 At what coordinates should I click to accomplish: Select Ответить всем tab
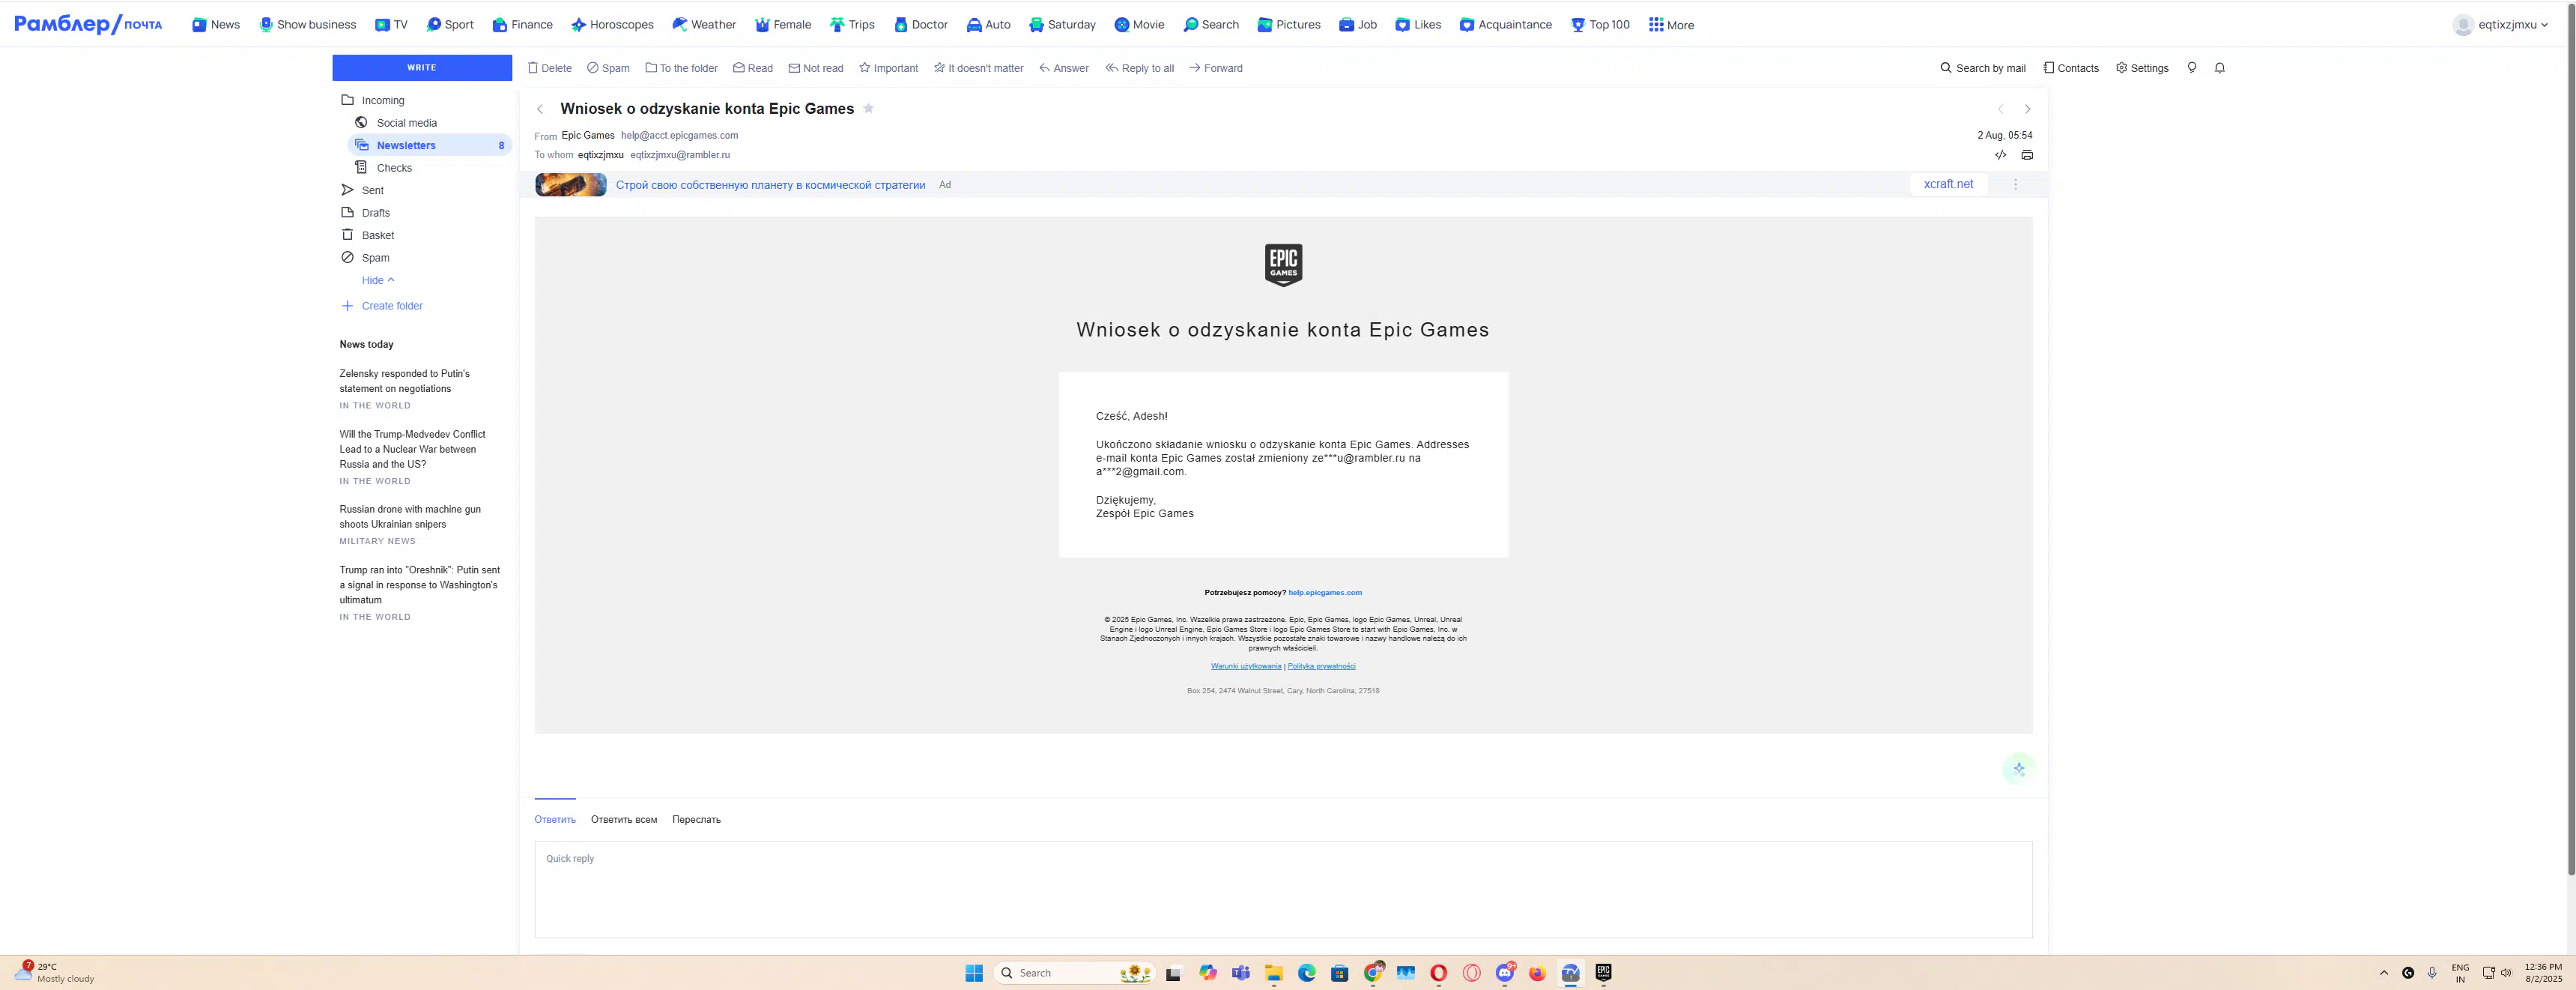tap(624, 820)
